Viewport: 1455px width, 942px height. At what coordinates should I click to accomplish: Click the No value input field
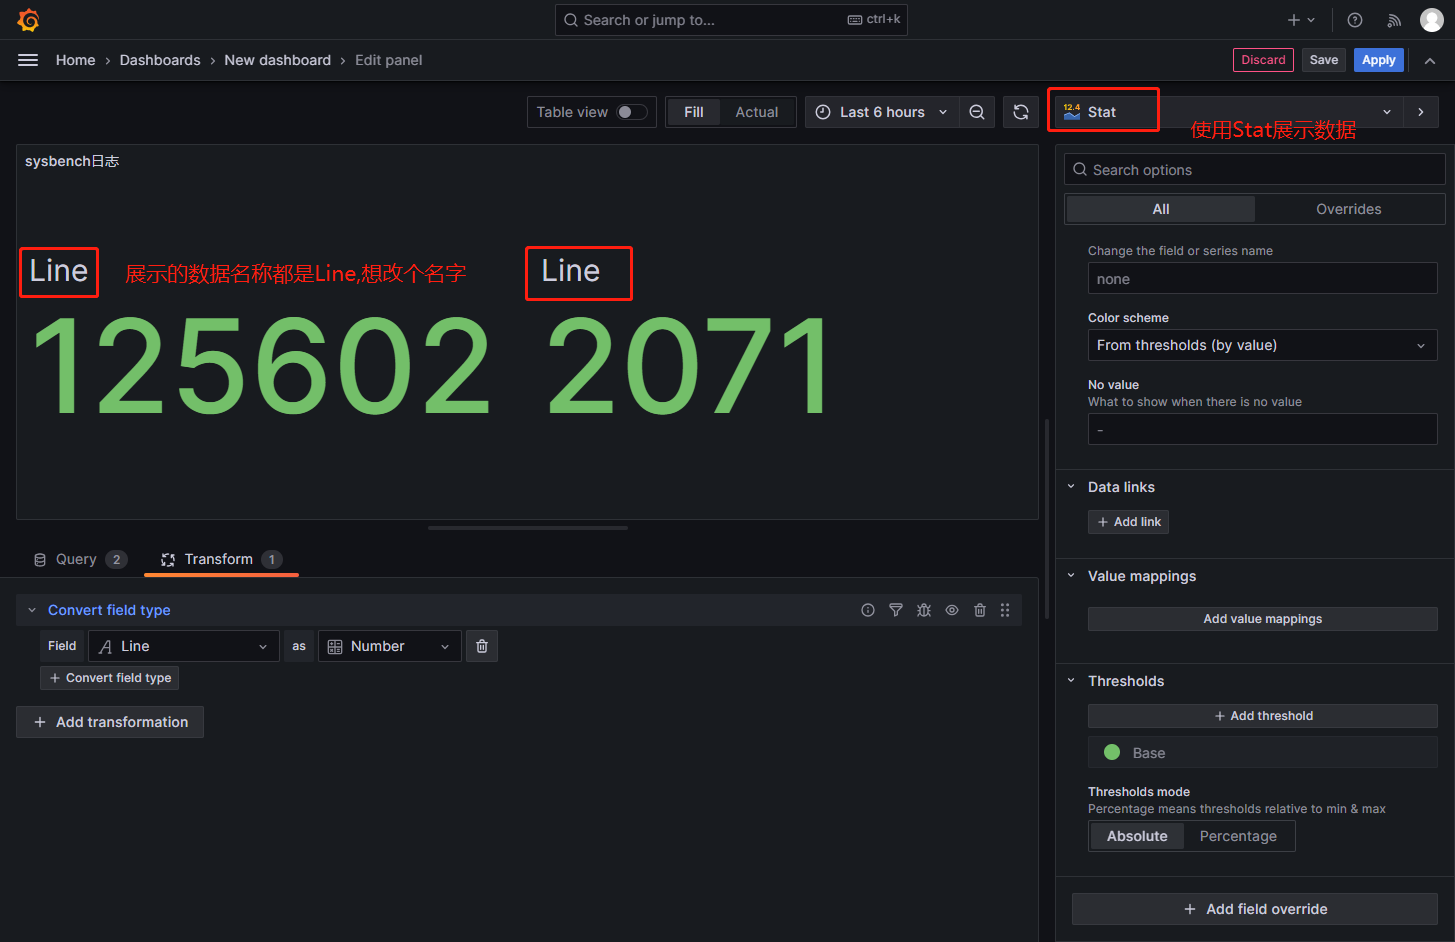click(1262, 430)
